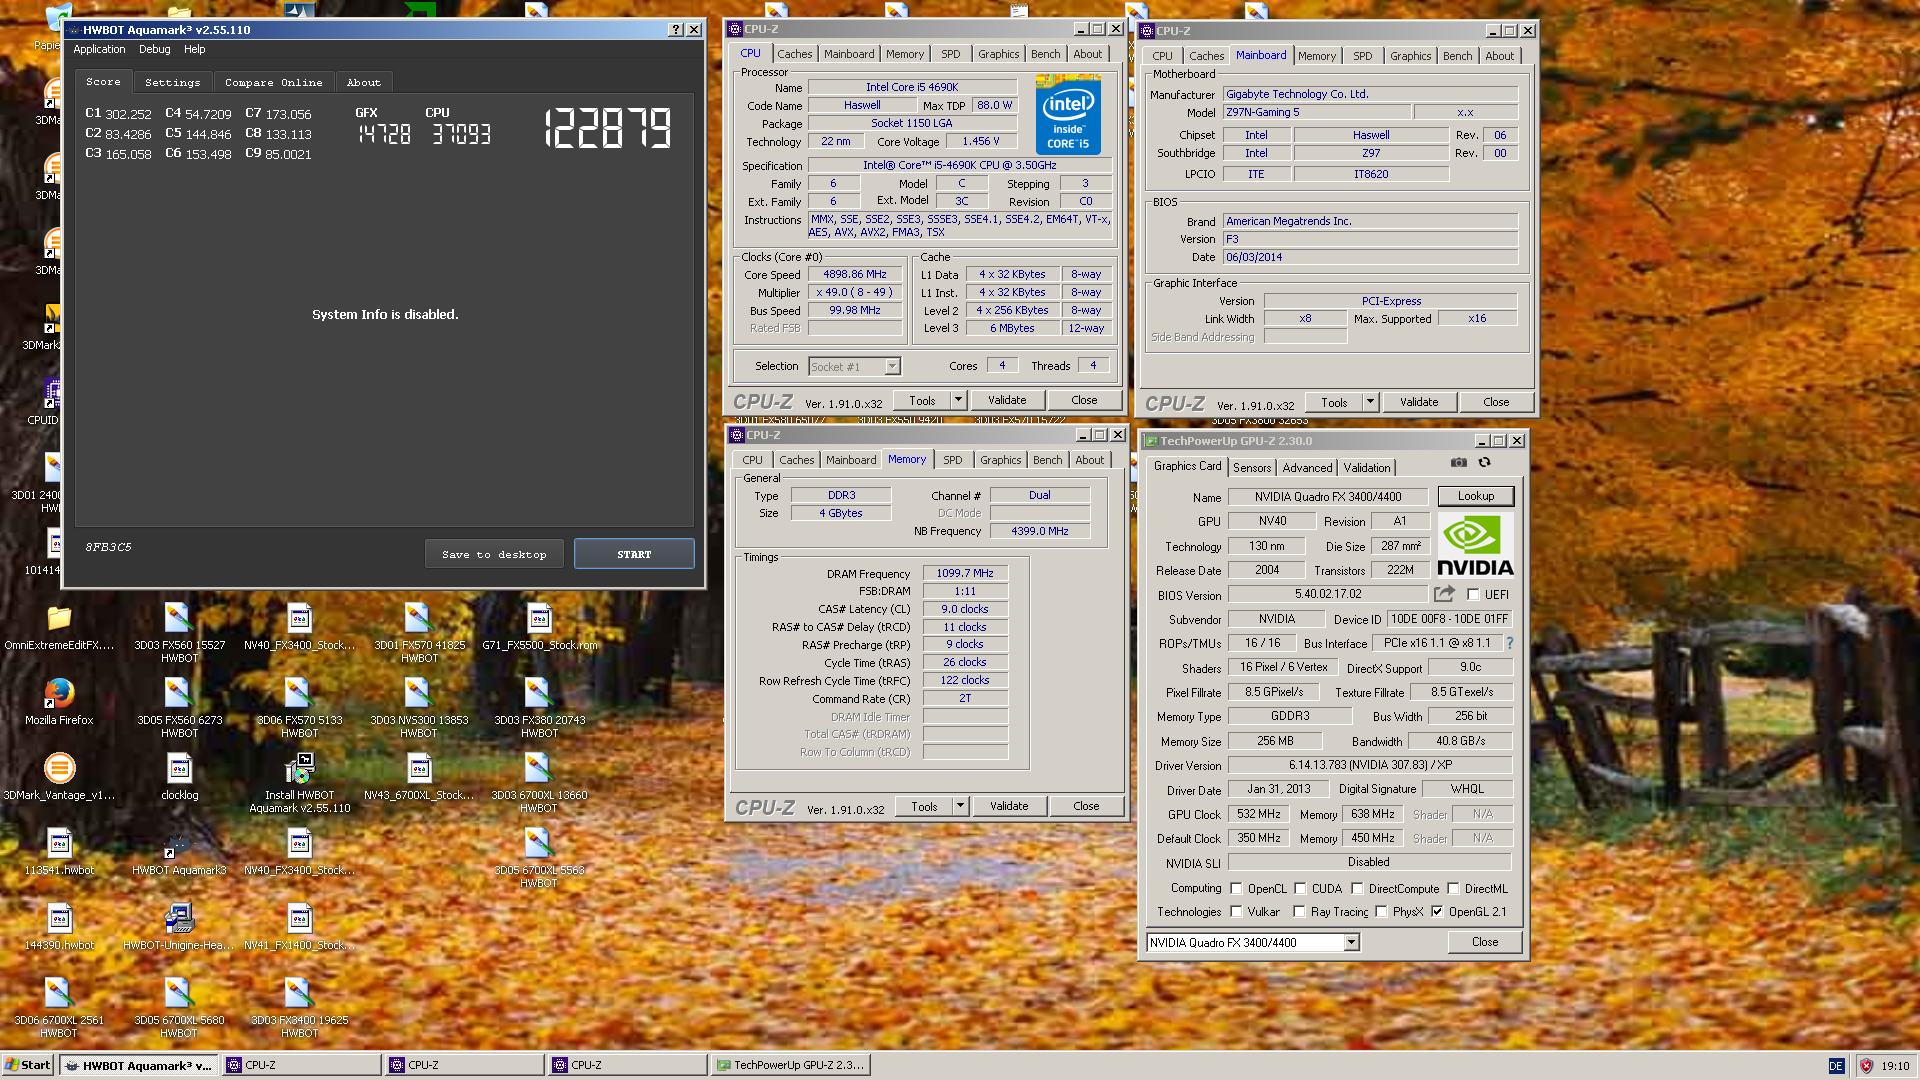The width and height of the screenshot is (1920, 1080).
Task: Open 3D06 FX570 5133 HWBOT file
Action: (x=299, y=707)
